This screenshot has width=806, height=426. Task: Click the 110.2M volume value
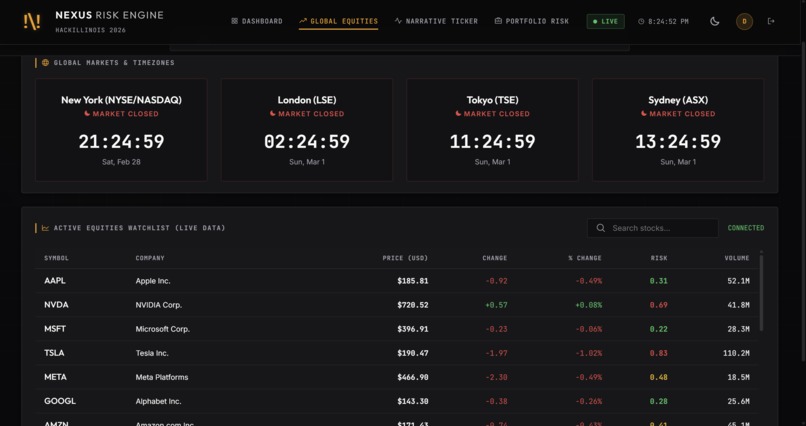[x=736, y=353]
